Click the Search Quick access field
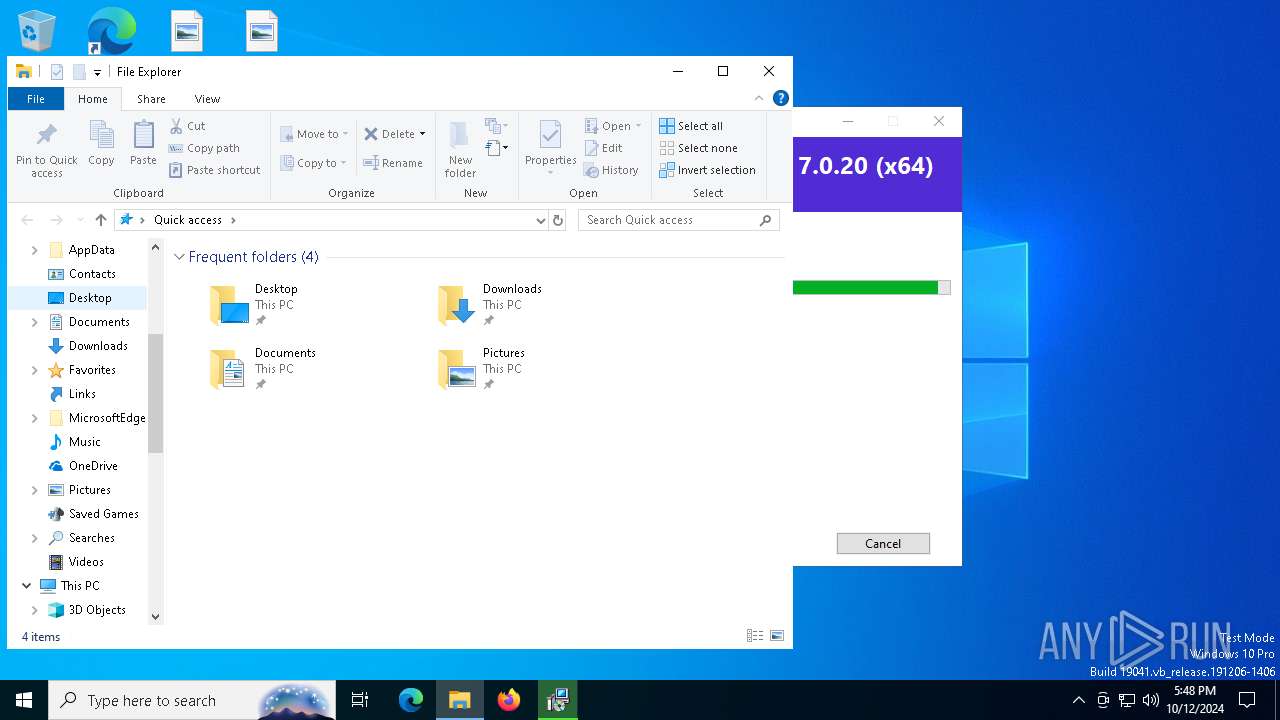 pos(668,220)
